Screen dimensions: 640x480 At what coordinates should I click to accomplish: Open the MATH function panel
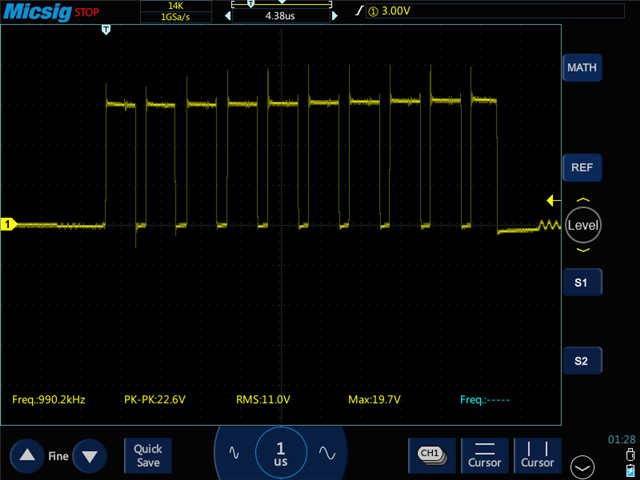(582, 67)
